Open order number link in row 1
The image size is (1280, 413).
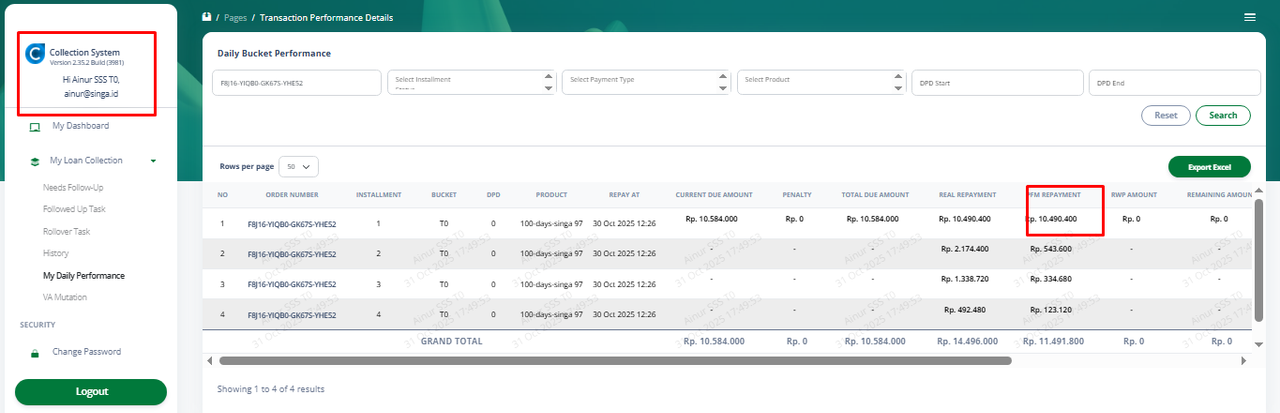point(292,224)
